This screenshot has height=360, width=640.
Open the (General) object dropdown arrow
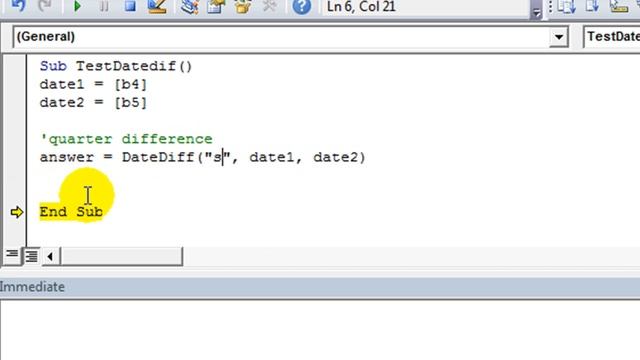pyautogui.click(x=558, y=37)
